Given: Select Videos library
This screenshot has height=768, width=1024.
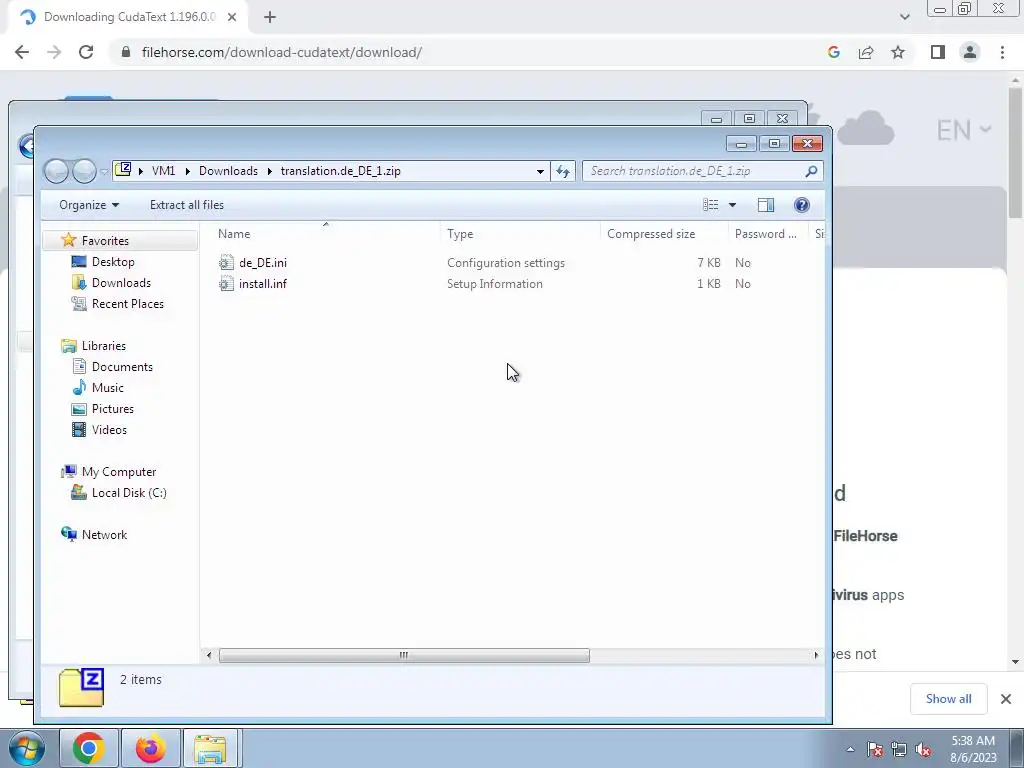Looking at the screenshot, I should click(109, 430).
